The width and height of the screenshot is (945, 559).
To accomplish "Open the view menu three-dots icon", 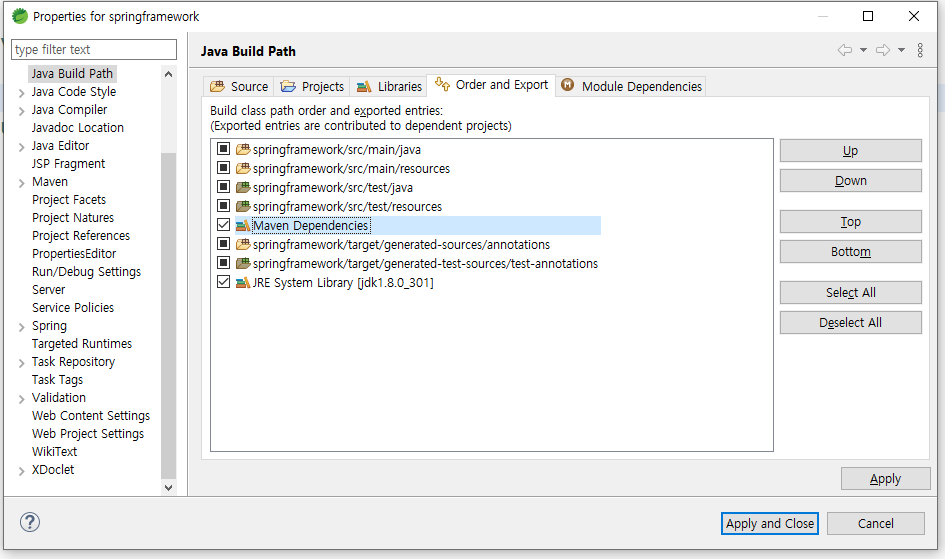I will tap(920, 50).
